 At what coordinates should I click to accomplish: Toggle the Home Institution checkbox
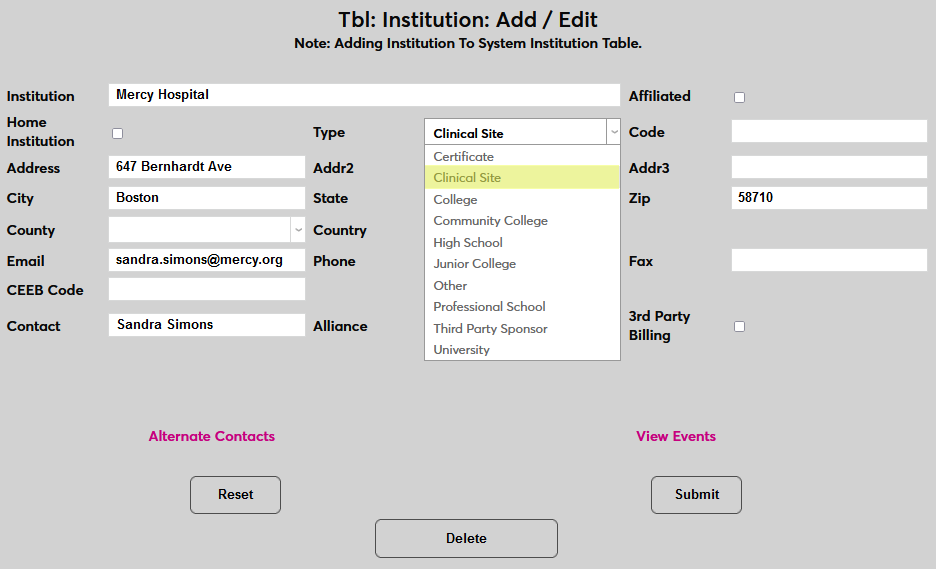118,133
